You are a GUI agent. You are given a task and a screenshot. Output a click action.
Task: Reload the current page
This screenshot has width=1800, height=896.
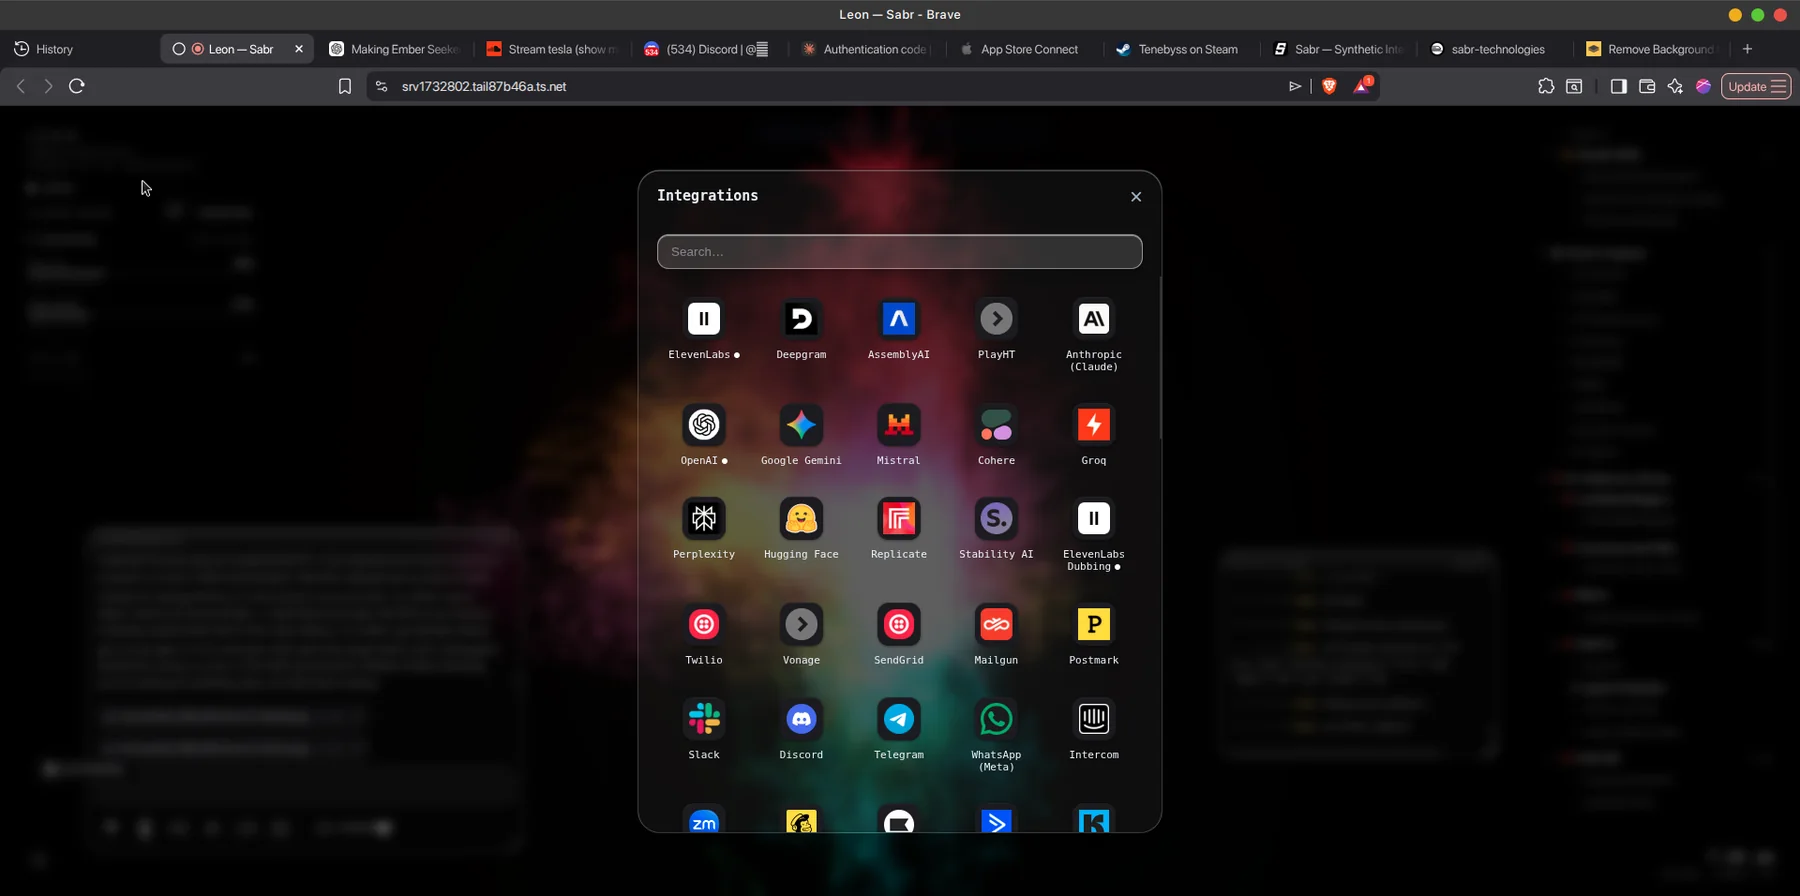point(77,87)
